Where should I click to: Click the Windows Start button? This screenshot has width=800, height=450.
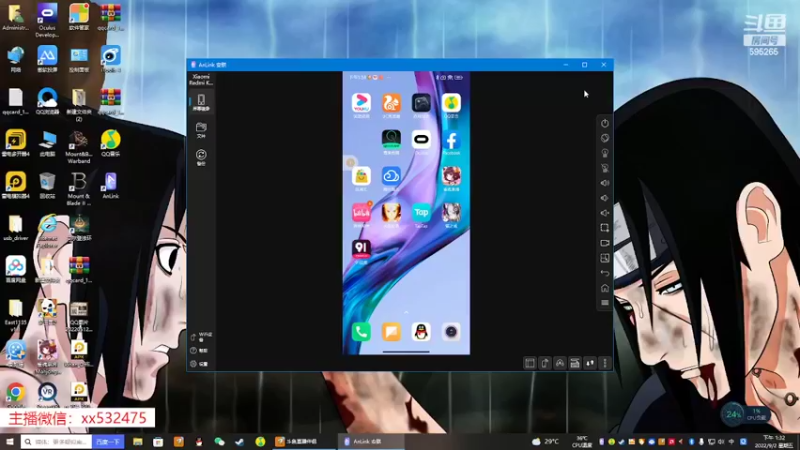click(9, 442)
